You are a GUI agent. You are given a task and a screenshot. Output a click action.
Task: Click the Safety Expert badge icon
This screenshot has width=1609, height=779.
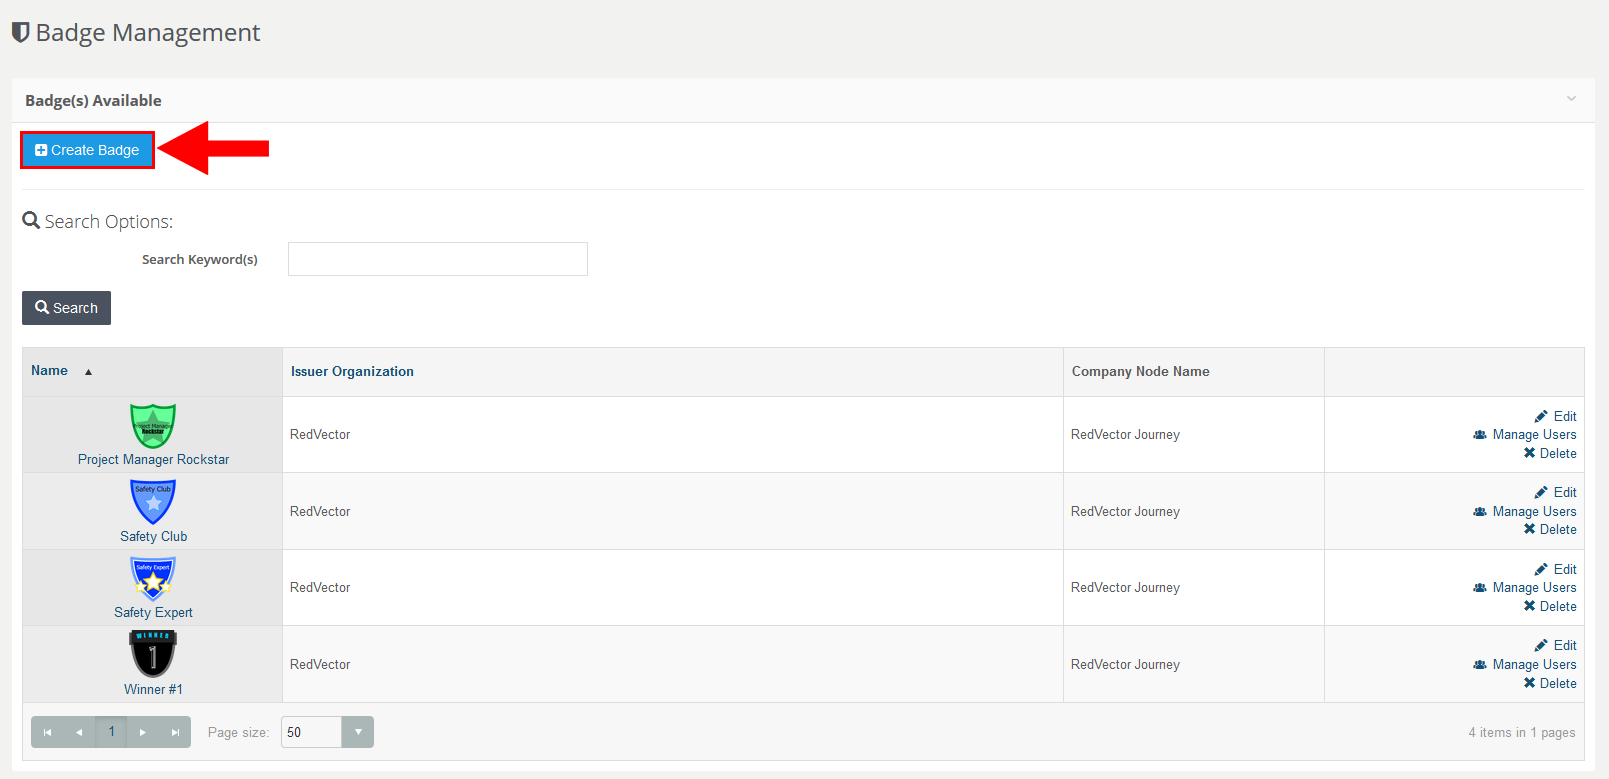[153, 578]
